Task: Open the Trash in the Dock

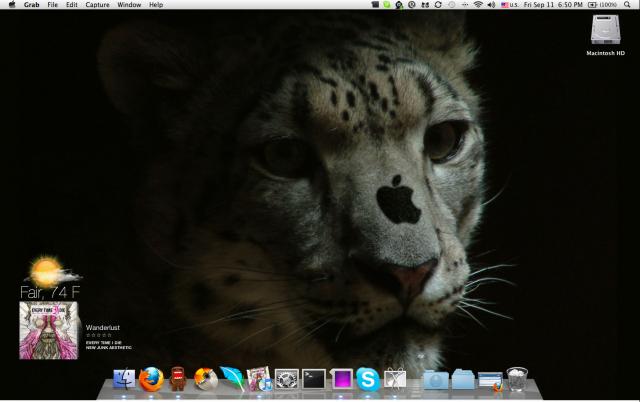Action: tap(517, 379)
